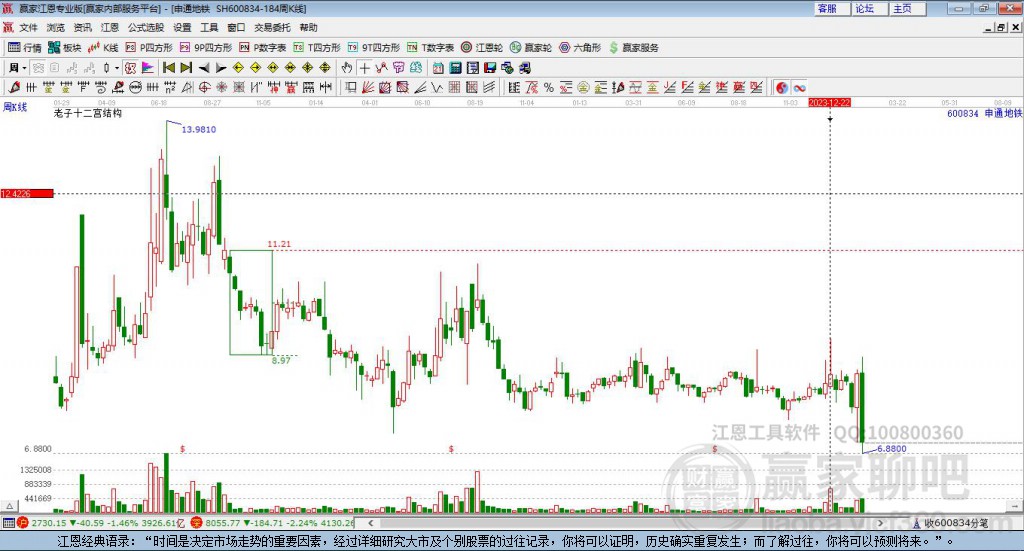Click the 客服 customer service button

click(x=831, y=8)
